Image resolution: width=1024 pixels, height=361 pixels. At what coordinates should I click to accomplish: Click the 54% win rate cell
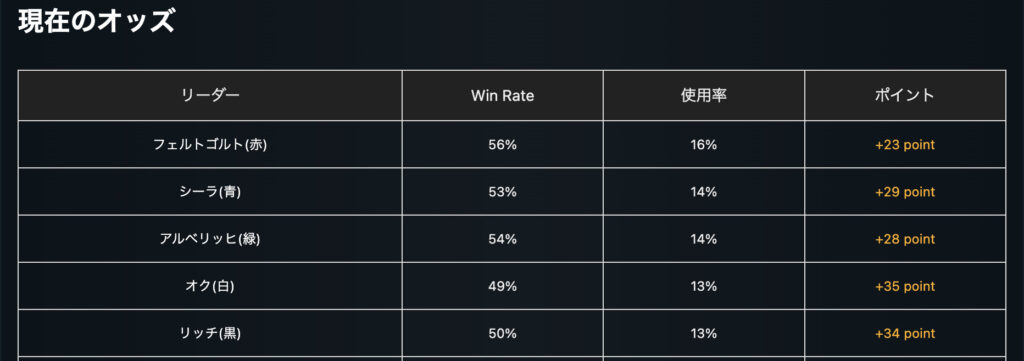point(503,239)
